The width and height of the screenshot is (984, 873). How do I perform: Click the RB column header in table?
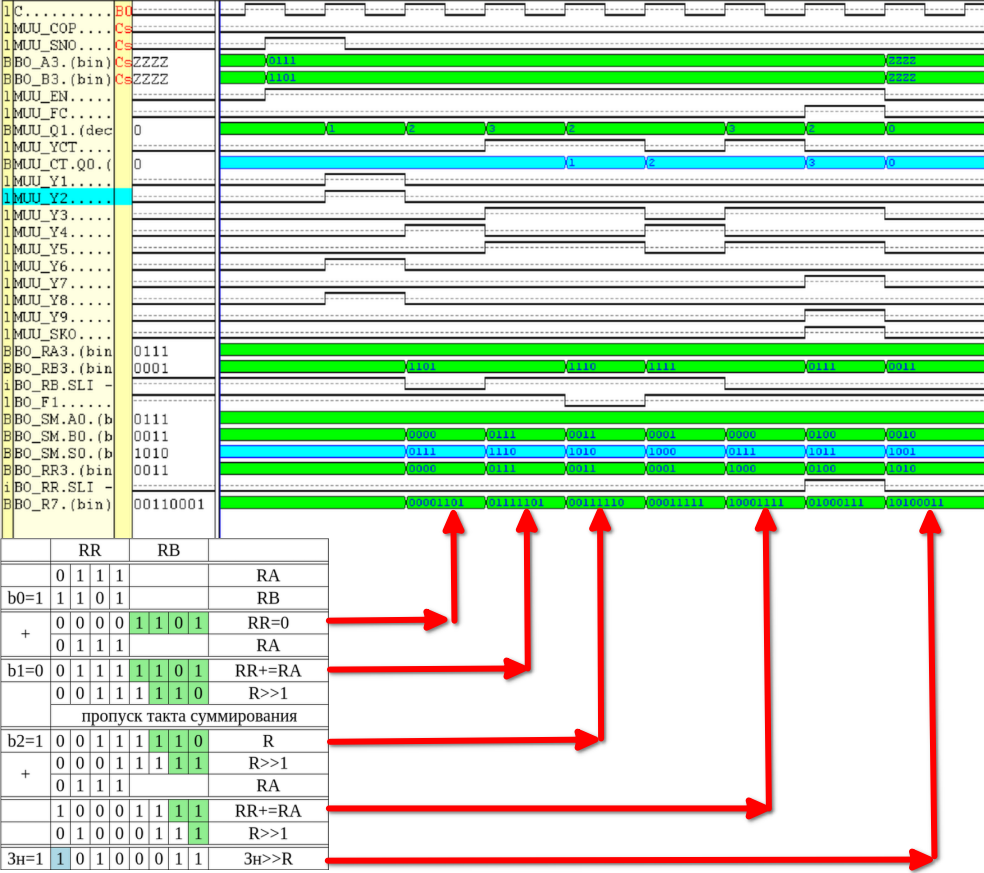click(x=169, y=550)
